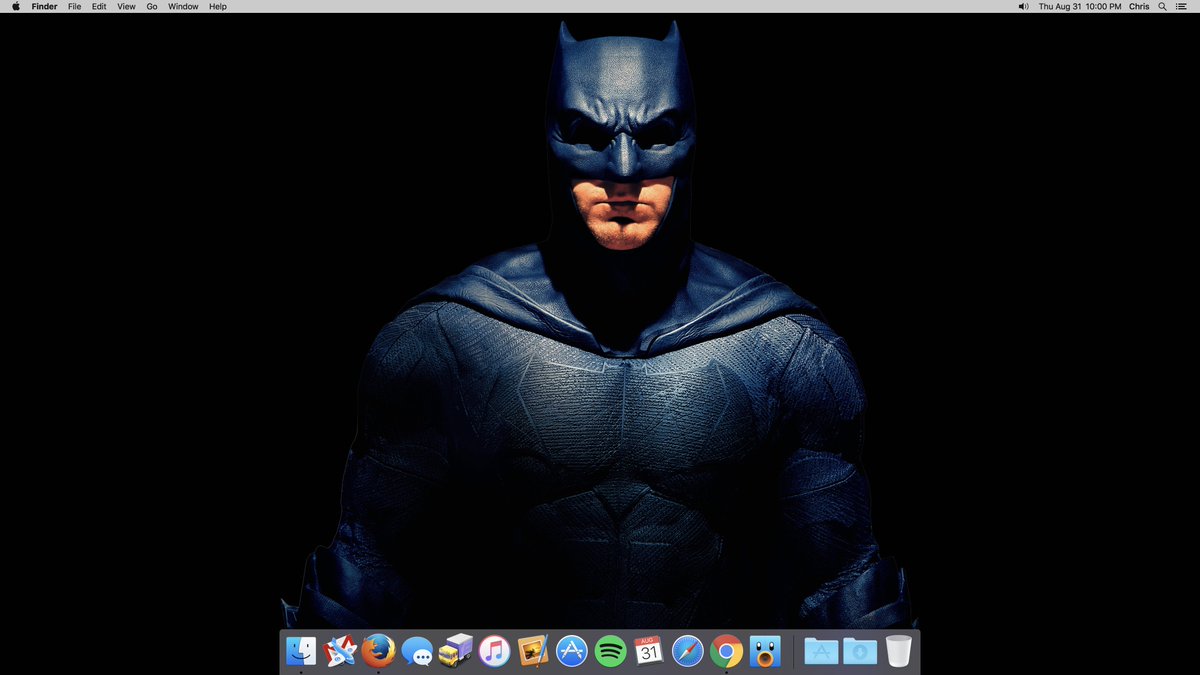Open the Finder menu
The width and height of the screenshot is (1200, 675).
click(44, 6)
